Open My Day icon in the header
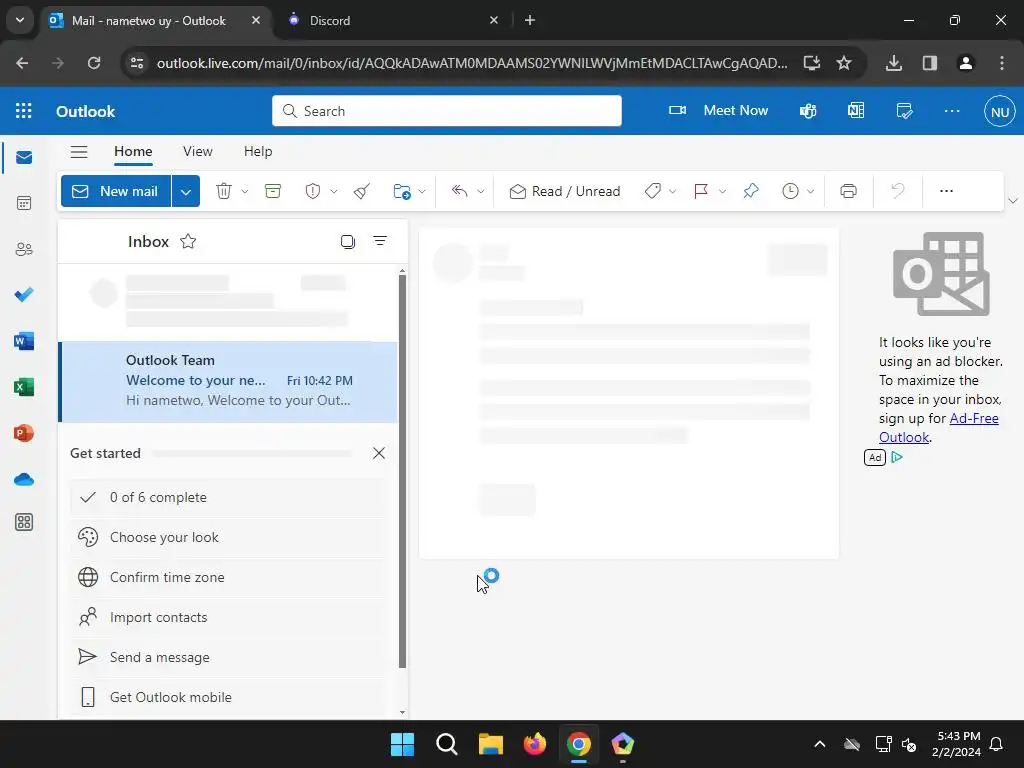 click(x=904, y=111)
